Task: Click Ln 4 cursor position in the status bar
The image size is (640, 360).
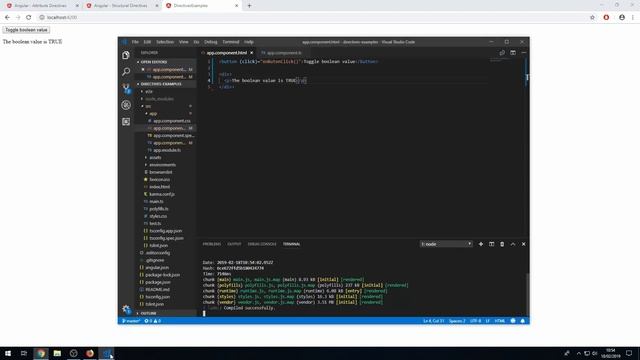Action: click(433, 321)
